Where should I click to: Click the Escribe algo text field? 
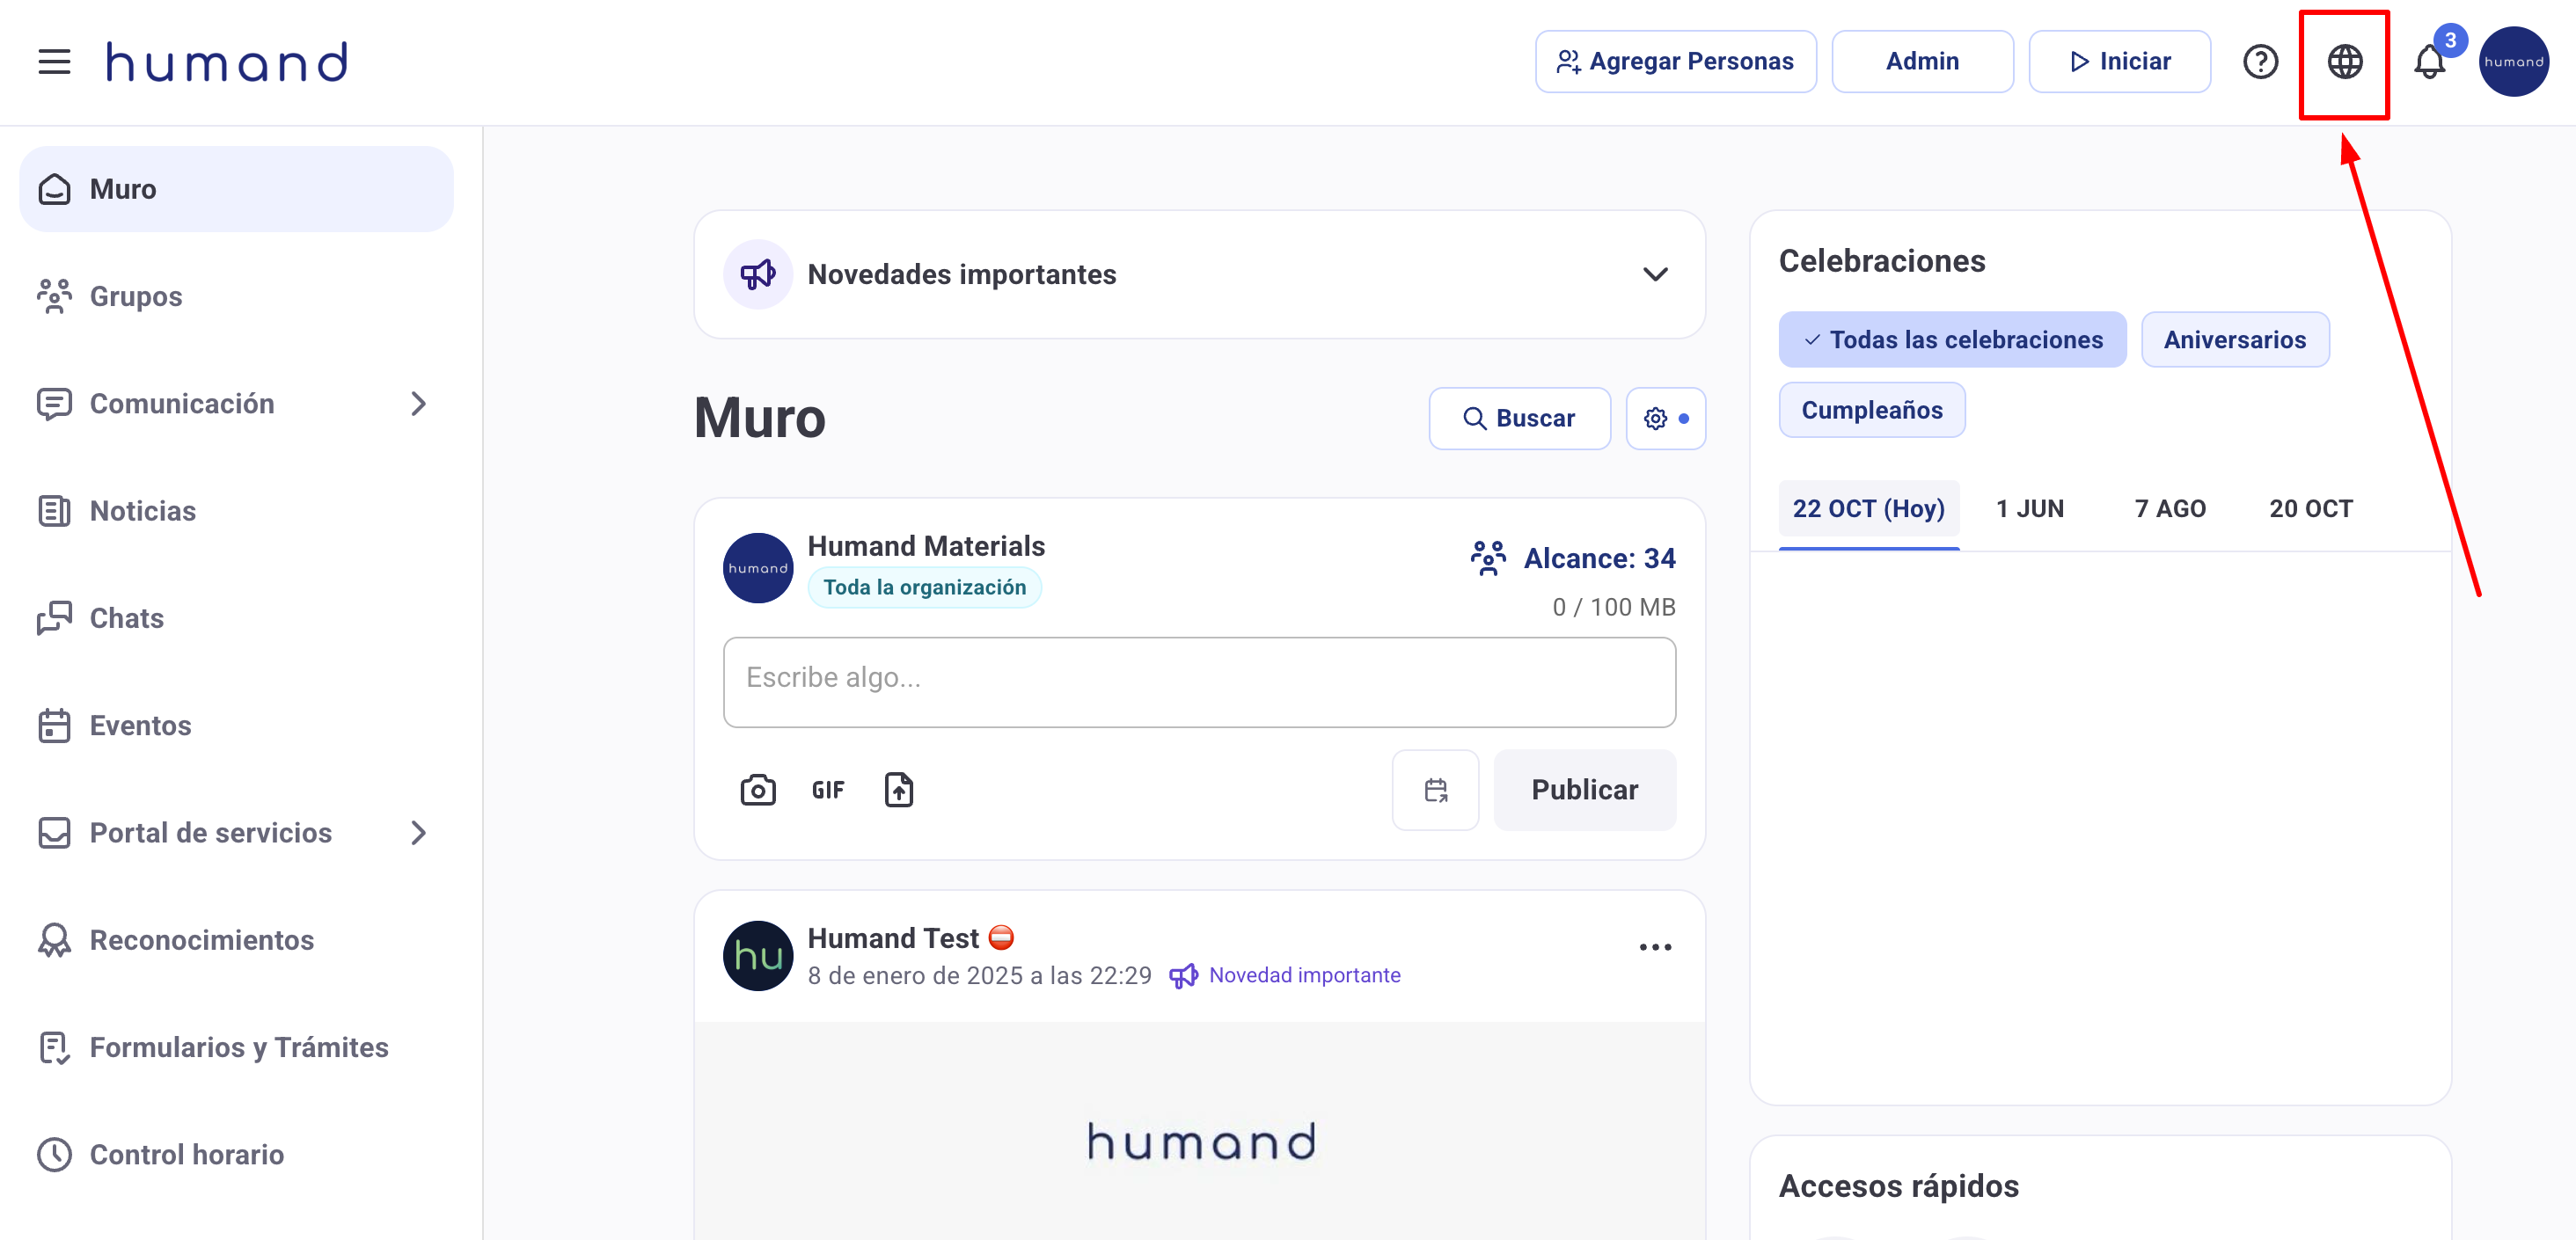click(1198, 681)
